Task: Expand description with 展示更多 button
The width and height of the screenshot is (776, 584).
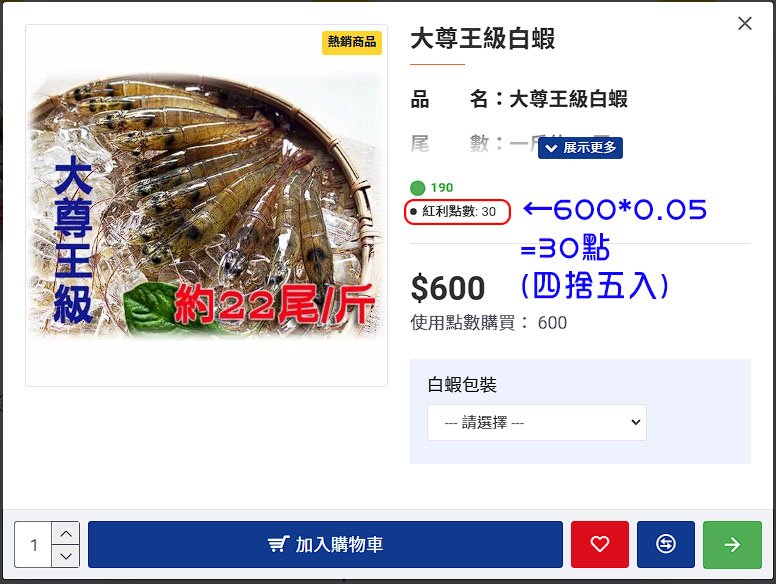Action: (580, 147)
